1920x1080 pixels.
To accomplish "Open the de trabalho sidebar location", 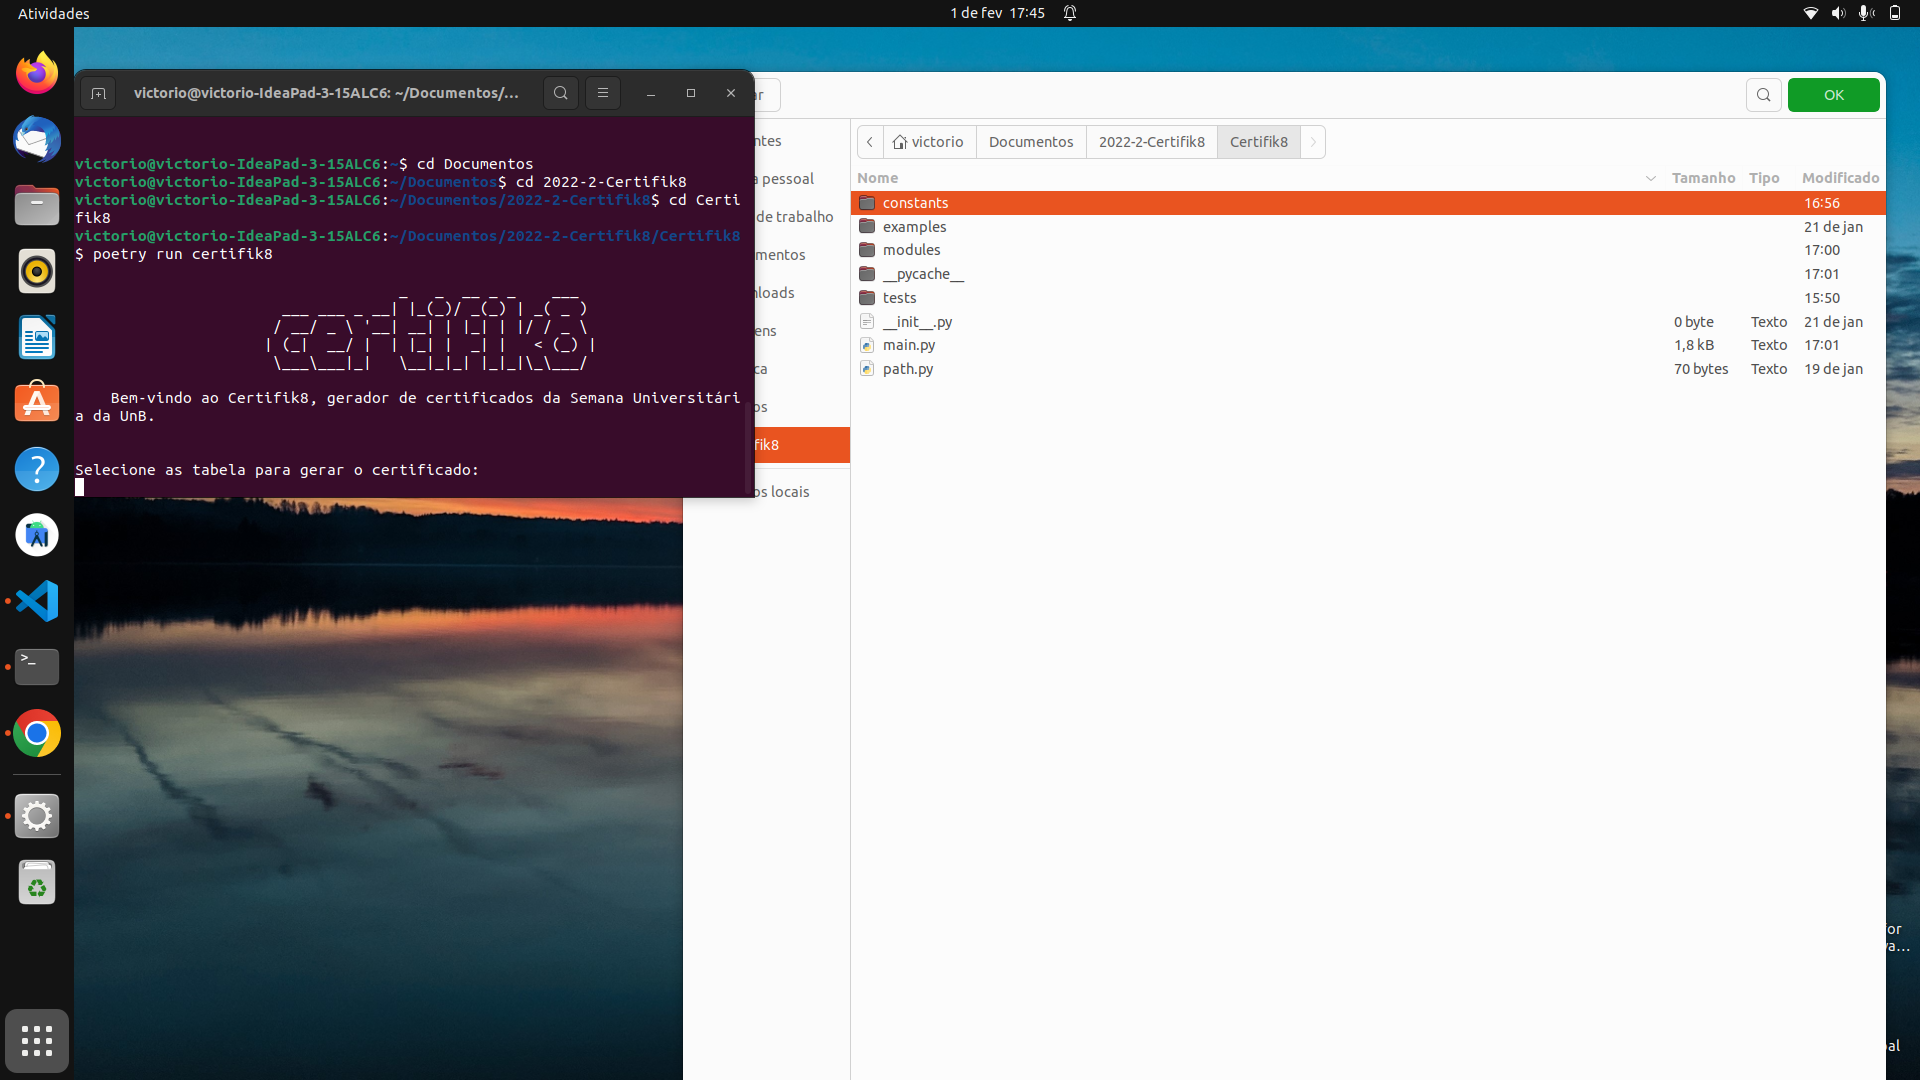I will [x=802, y=217].
